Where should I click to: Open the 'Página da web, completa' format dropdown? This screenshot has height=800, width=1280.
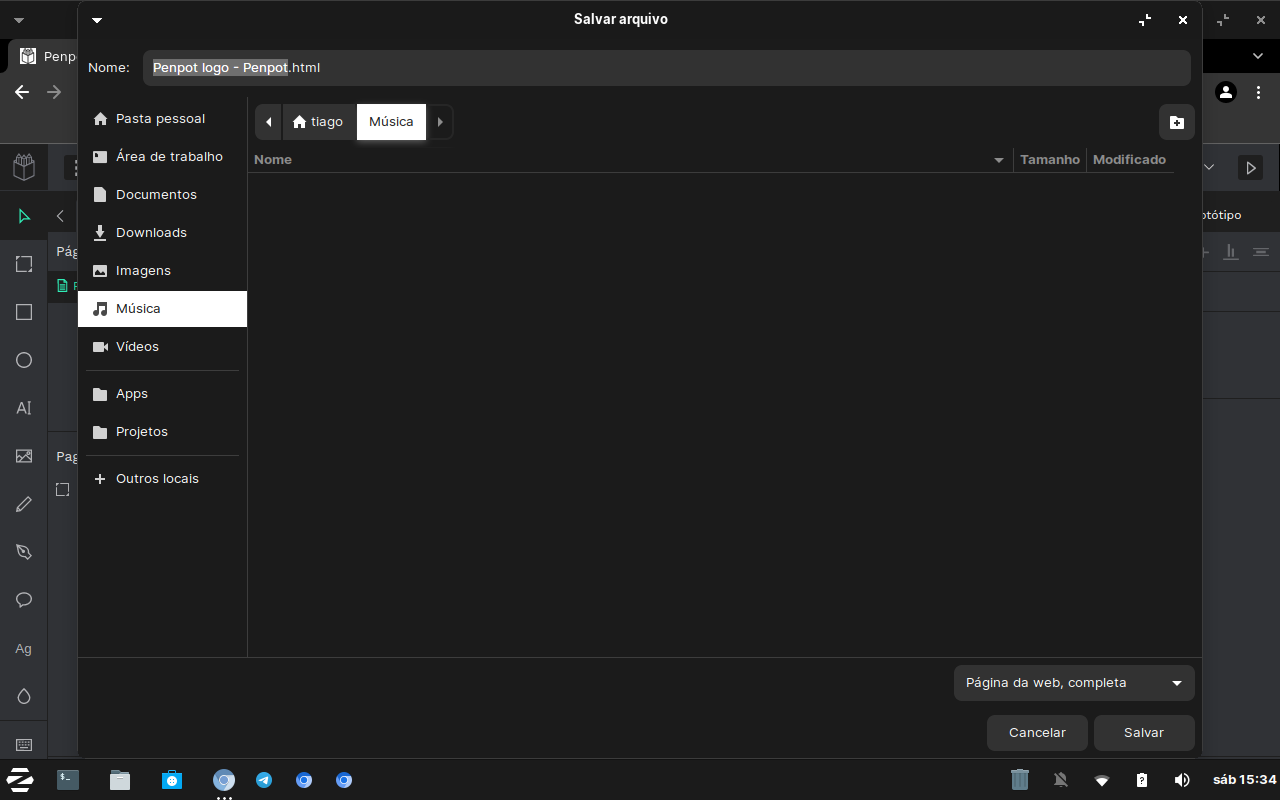[x=1074, y=682]
